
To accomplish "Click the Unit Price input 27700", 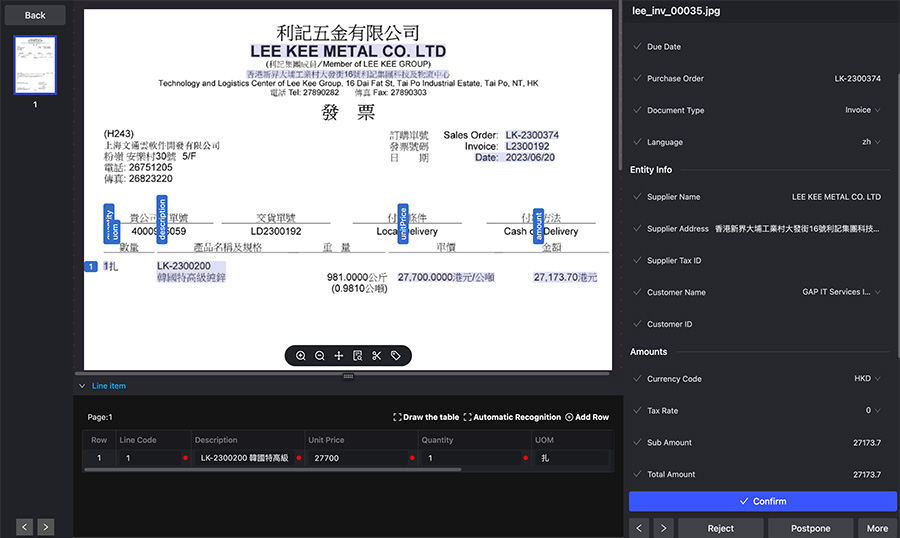I will coord(358,458).
